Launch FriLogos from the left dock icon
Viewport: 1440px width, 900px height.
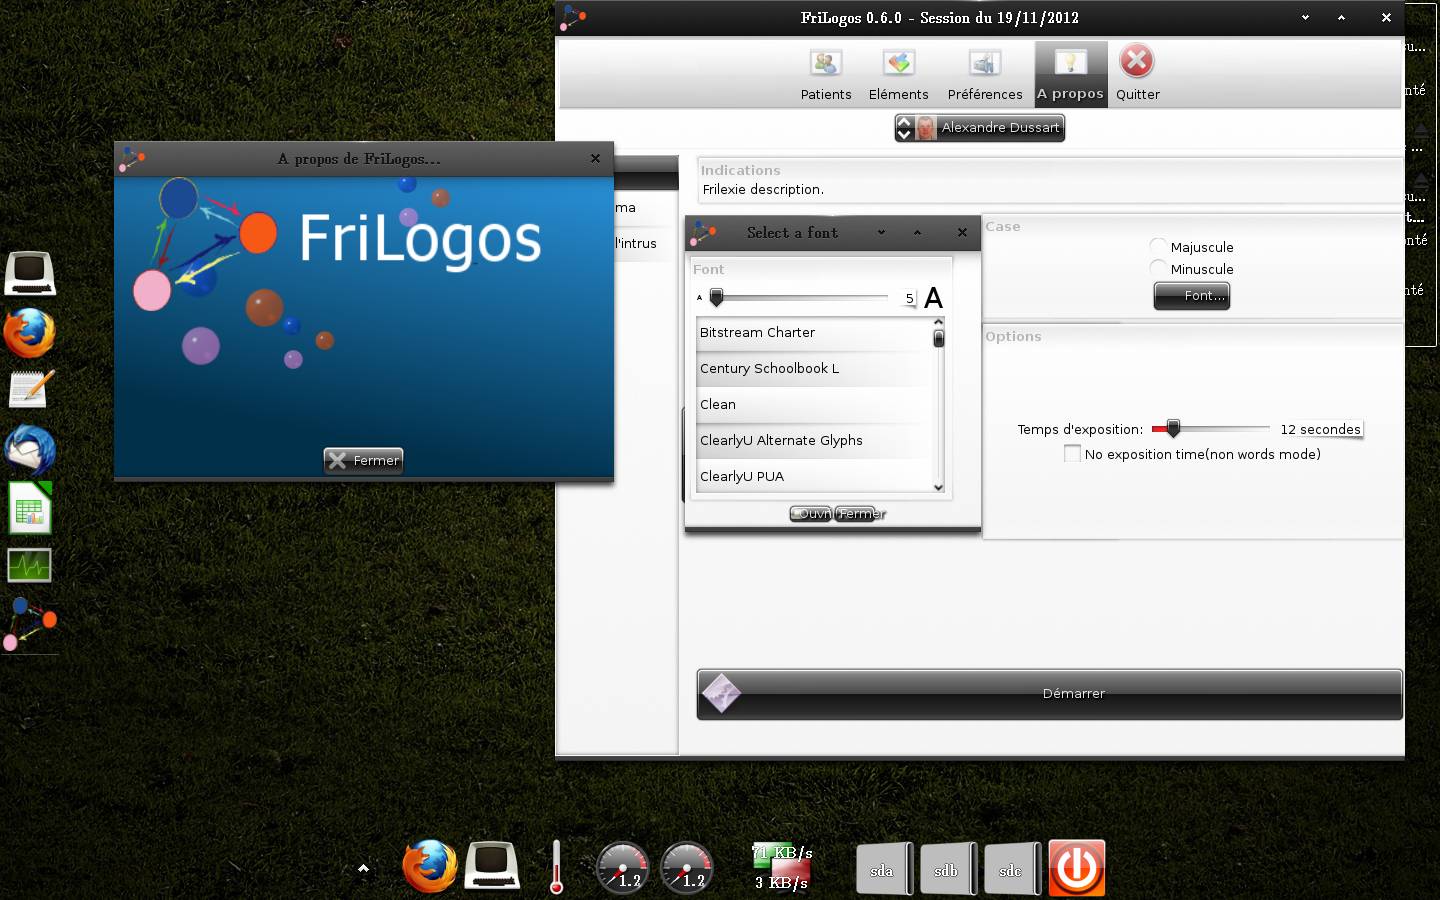point(30,624)
